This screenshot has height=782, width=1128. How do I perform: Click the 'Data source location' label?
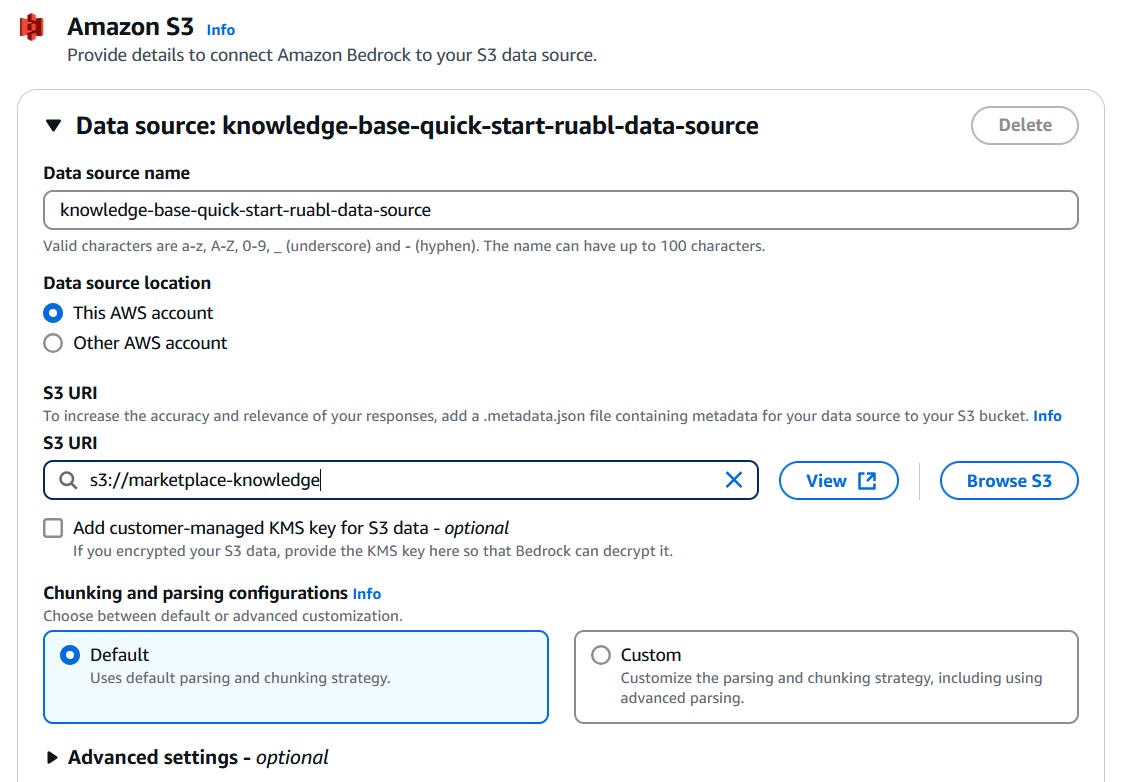[x=127, y=283]
